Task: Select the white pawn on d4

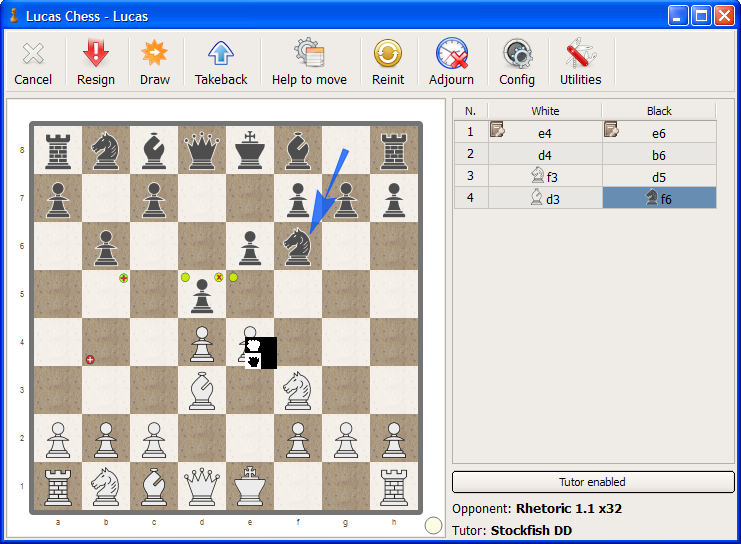Action: [x=202, y=343]
